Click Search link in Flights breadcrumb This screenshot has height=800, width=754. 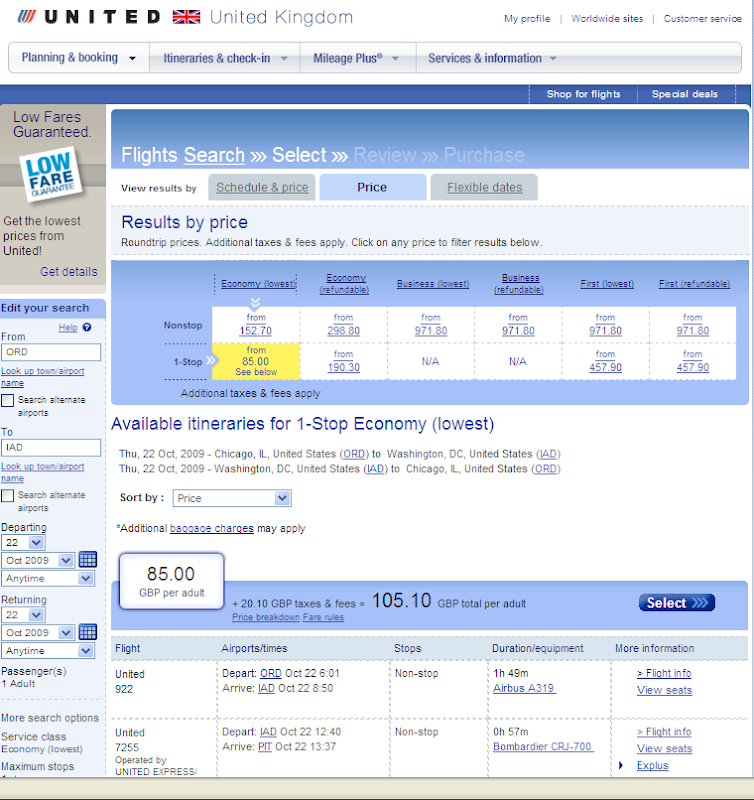(x=214, y=155)
